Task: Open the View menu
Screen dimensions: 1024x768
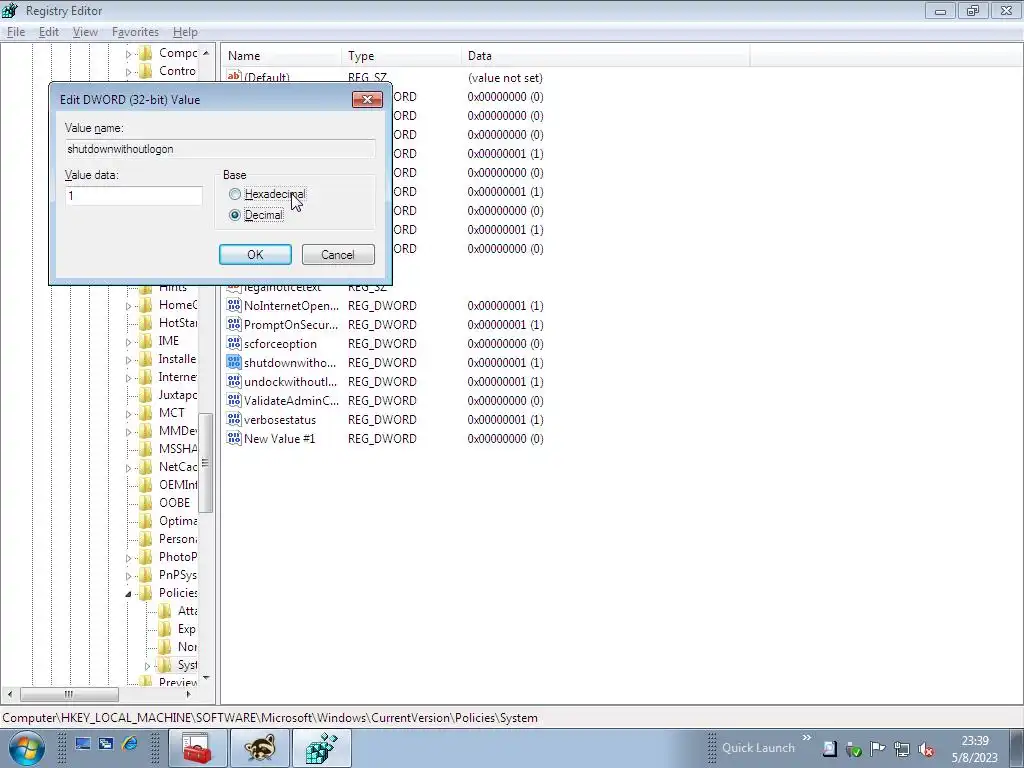Action: coord(85,32)
